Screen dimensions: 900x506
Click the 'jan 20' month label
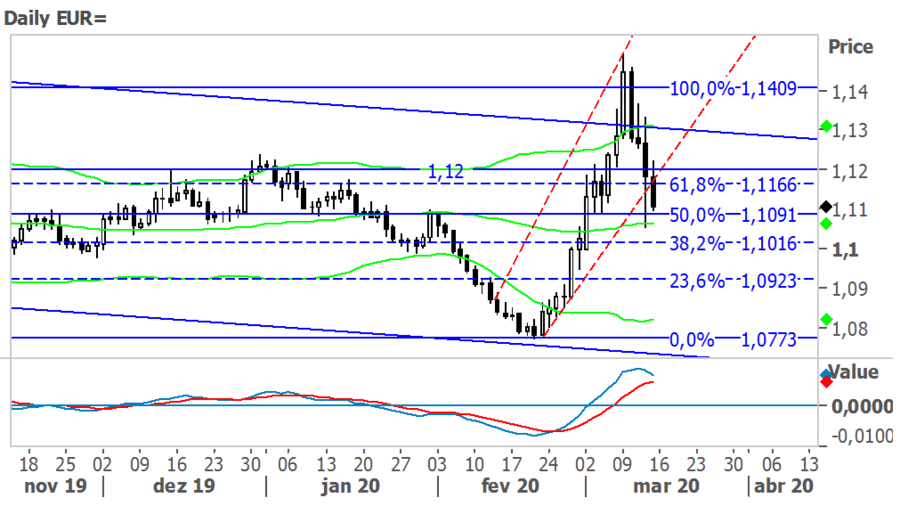tap(350, 486)
